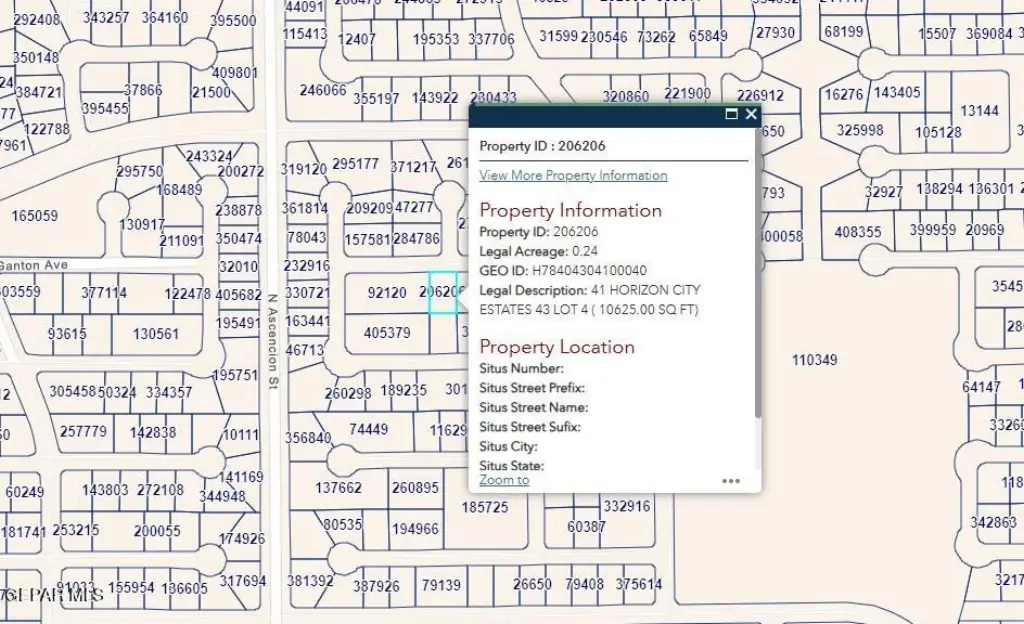The width and height of the screenshot is (1024, 624).
Task: Select parcel 110349 on the map
Action: click(814, 360)
